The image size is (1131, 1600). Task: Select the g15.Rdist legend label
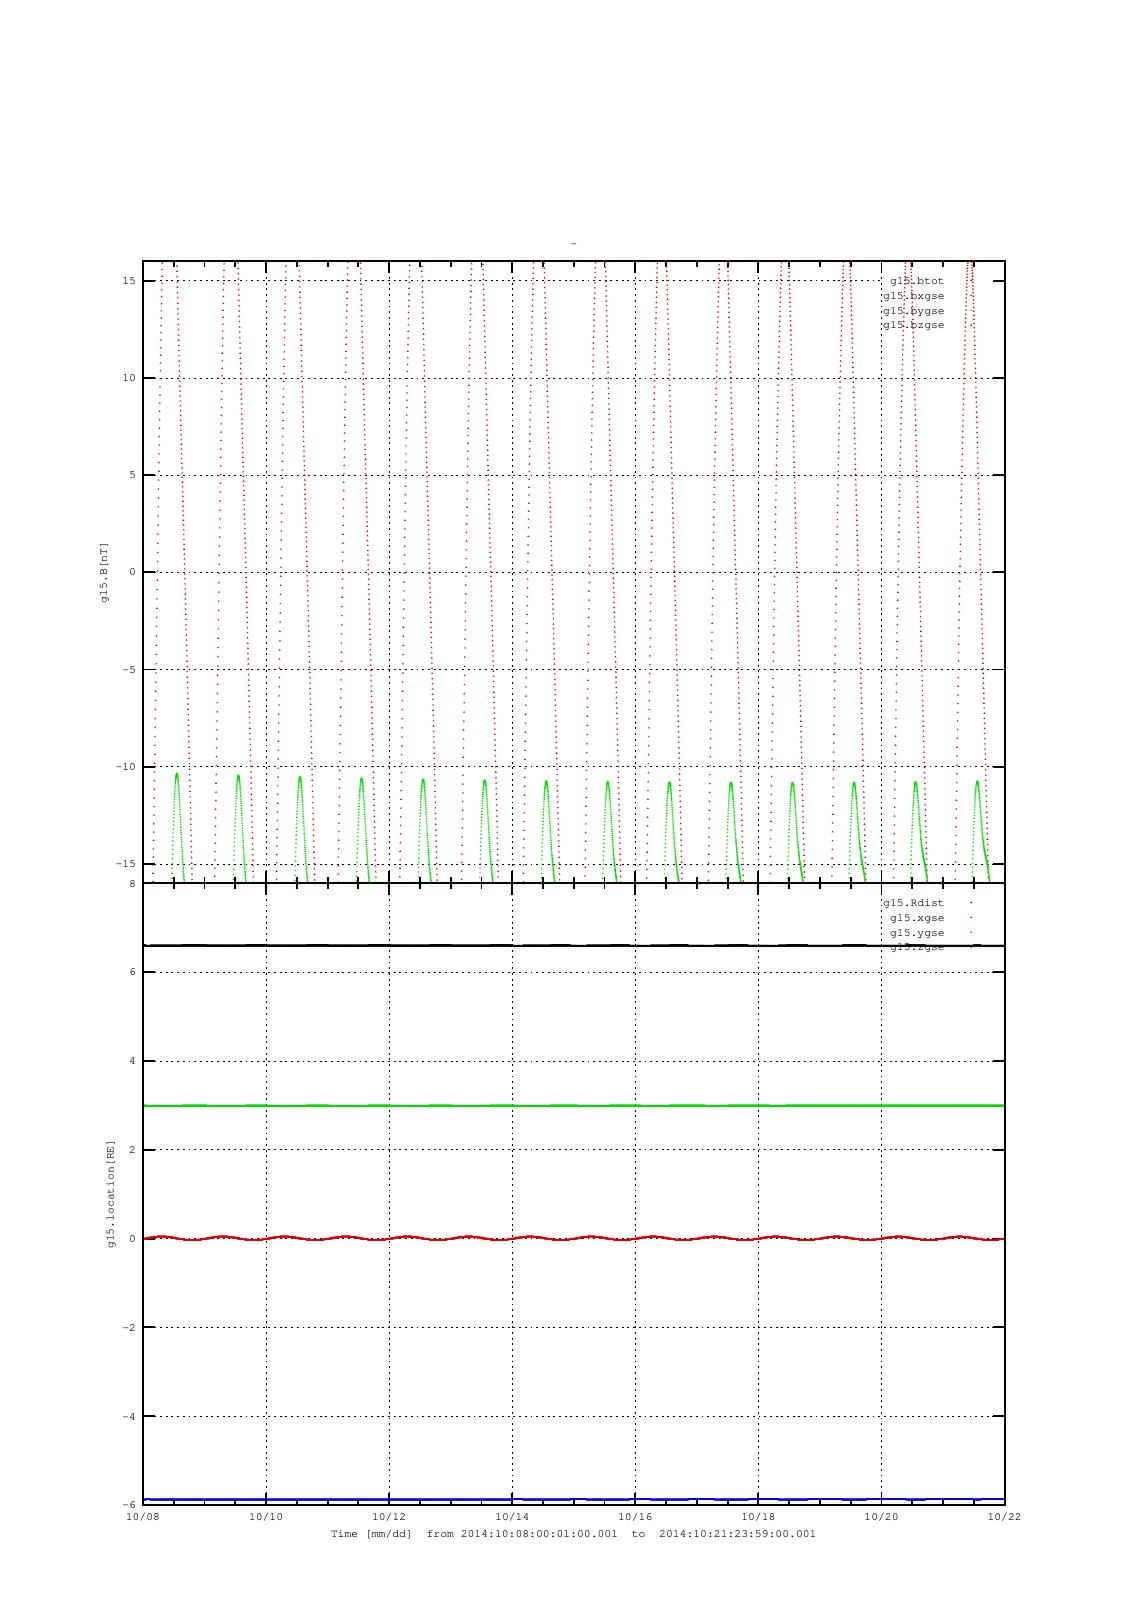pos(913,903)
